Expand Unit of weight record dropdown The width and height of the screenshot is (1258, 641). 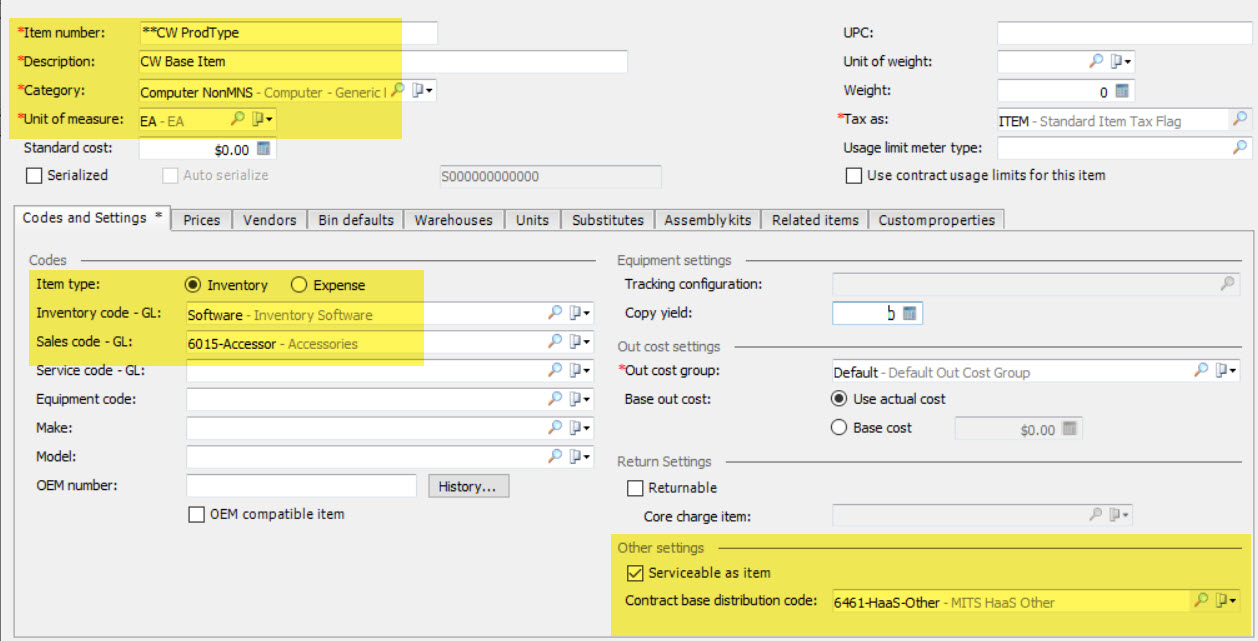click(1122, 62)
